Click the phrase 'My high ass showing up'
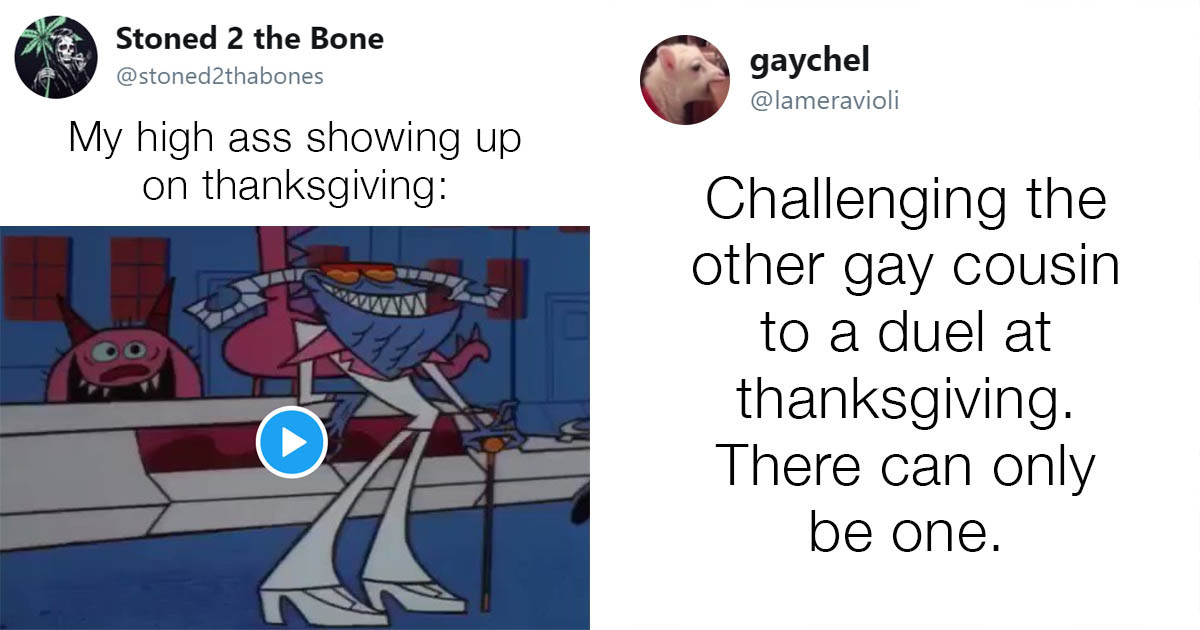The height and width of the screenshot is (630, 1200). tap(293, 138)
